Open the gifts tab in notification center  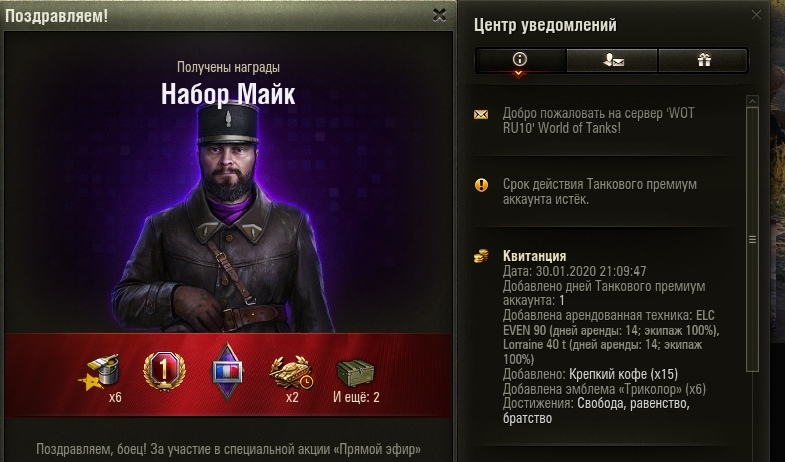[704, 61]
